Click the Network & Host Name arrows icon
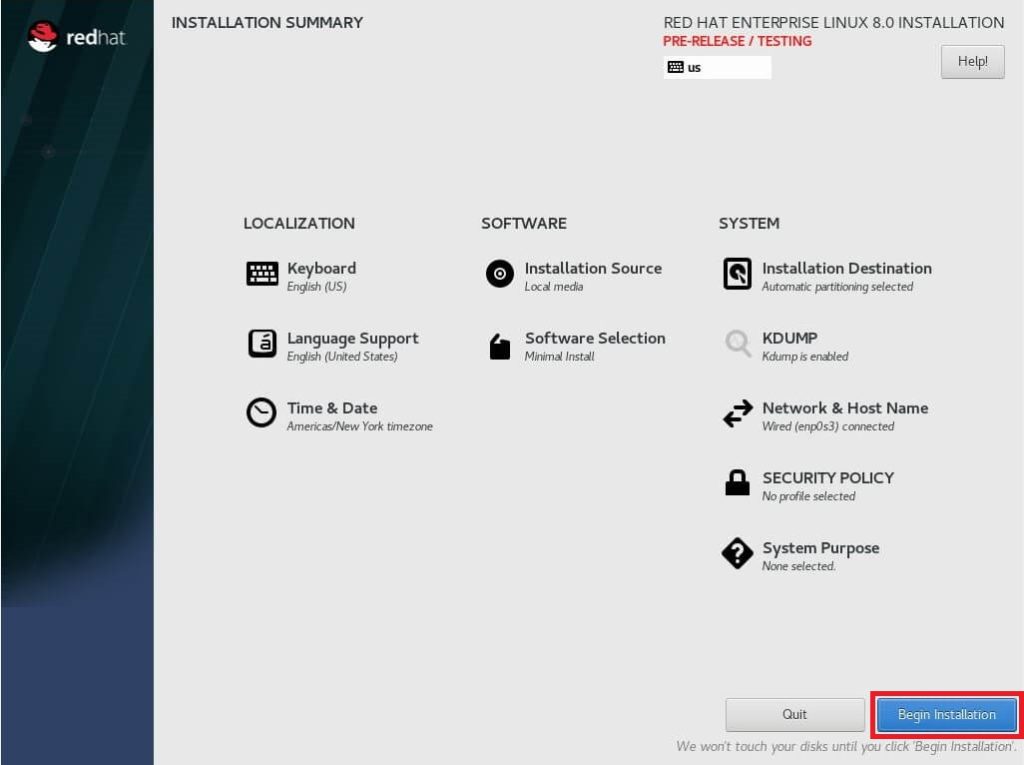The width and height of the screenshot is (1024, 765). [x=737, y=414]
